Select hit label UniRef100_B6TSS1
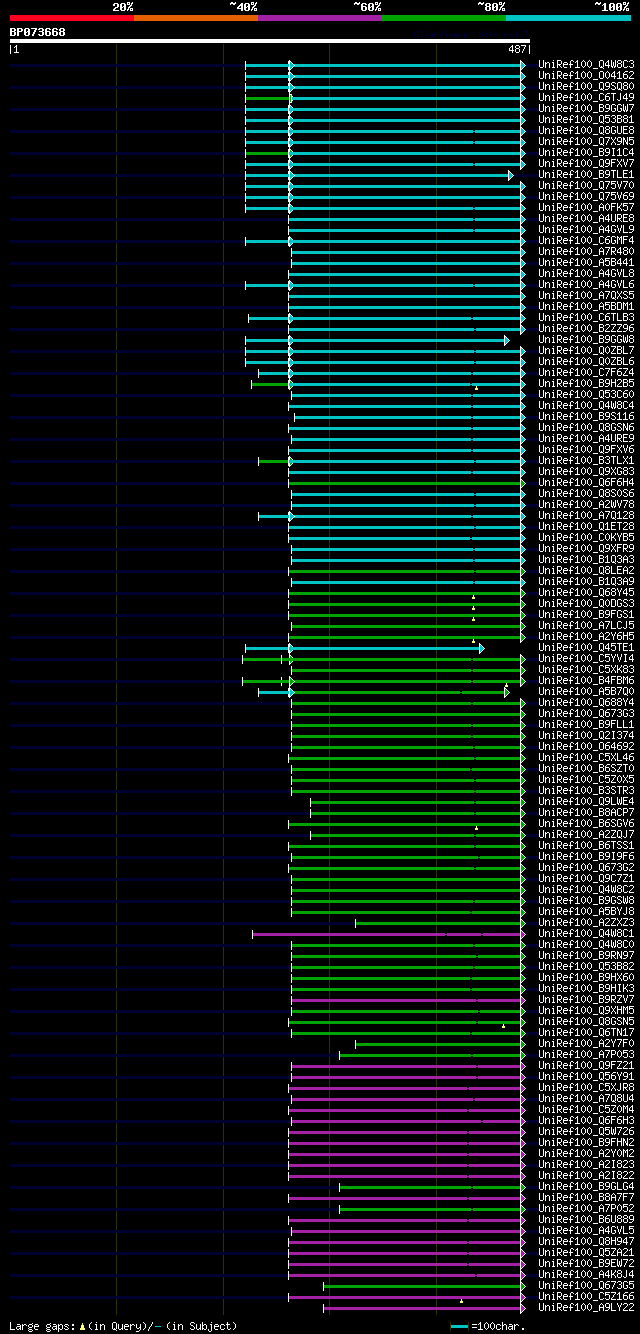Image resolution: width=640 pixels, height=1334 pixels. (586, 845)
